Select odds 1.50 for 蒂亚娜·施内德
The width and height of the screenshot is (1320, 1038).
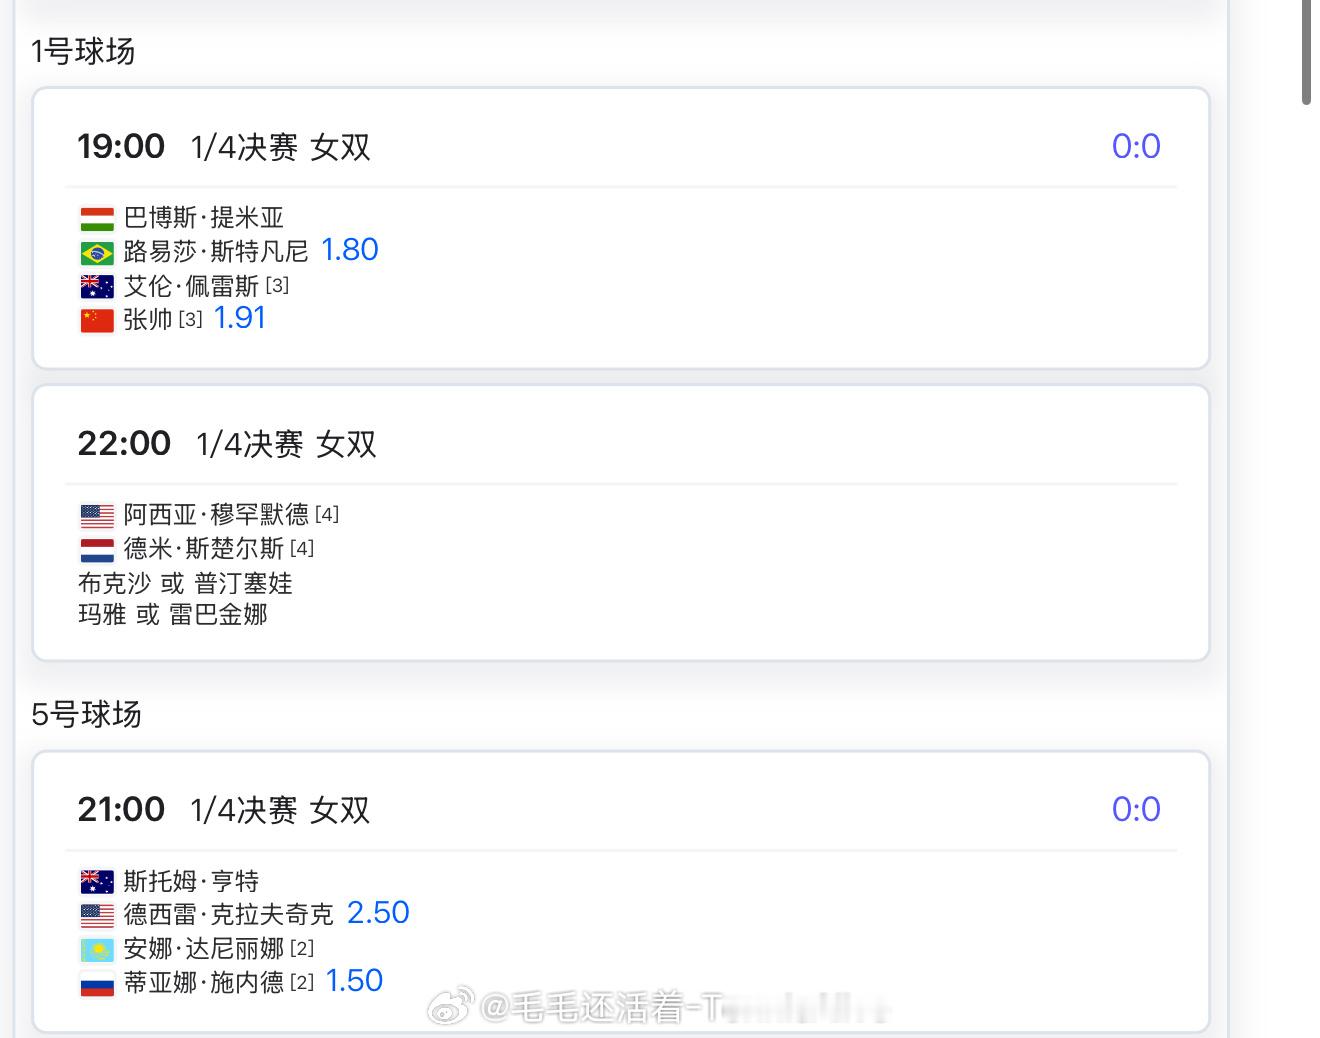click(x=354, y=981)
